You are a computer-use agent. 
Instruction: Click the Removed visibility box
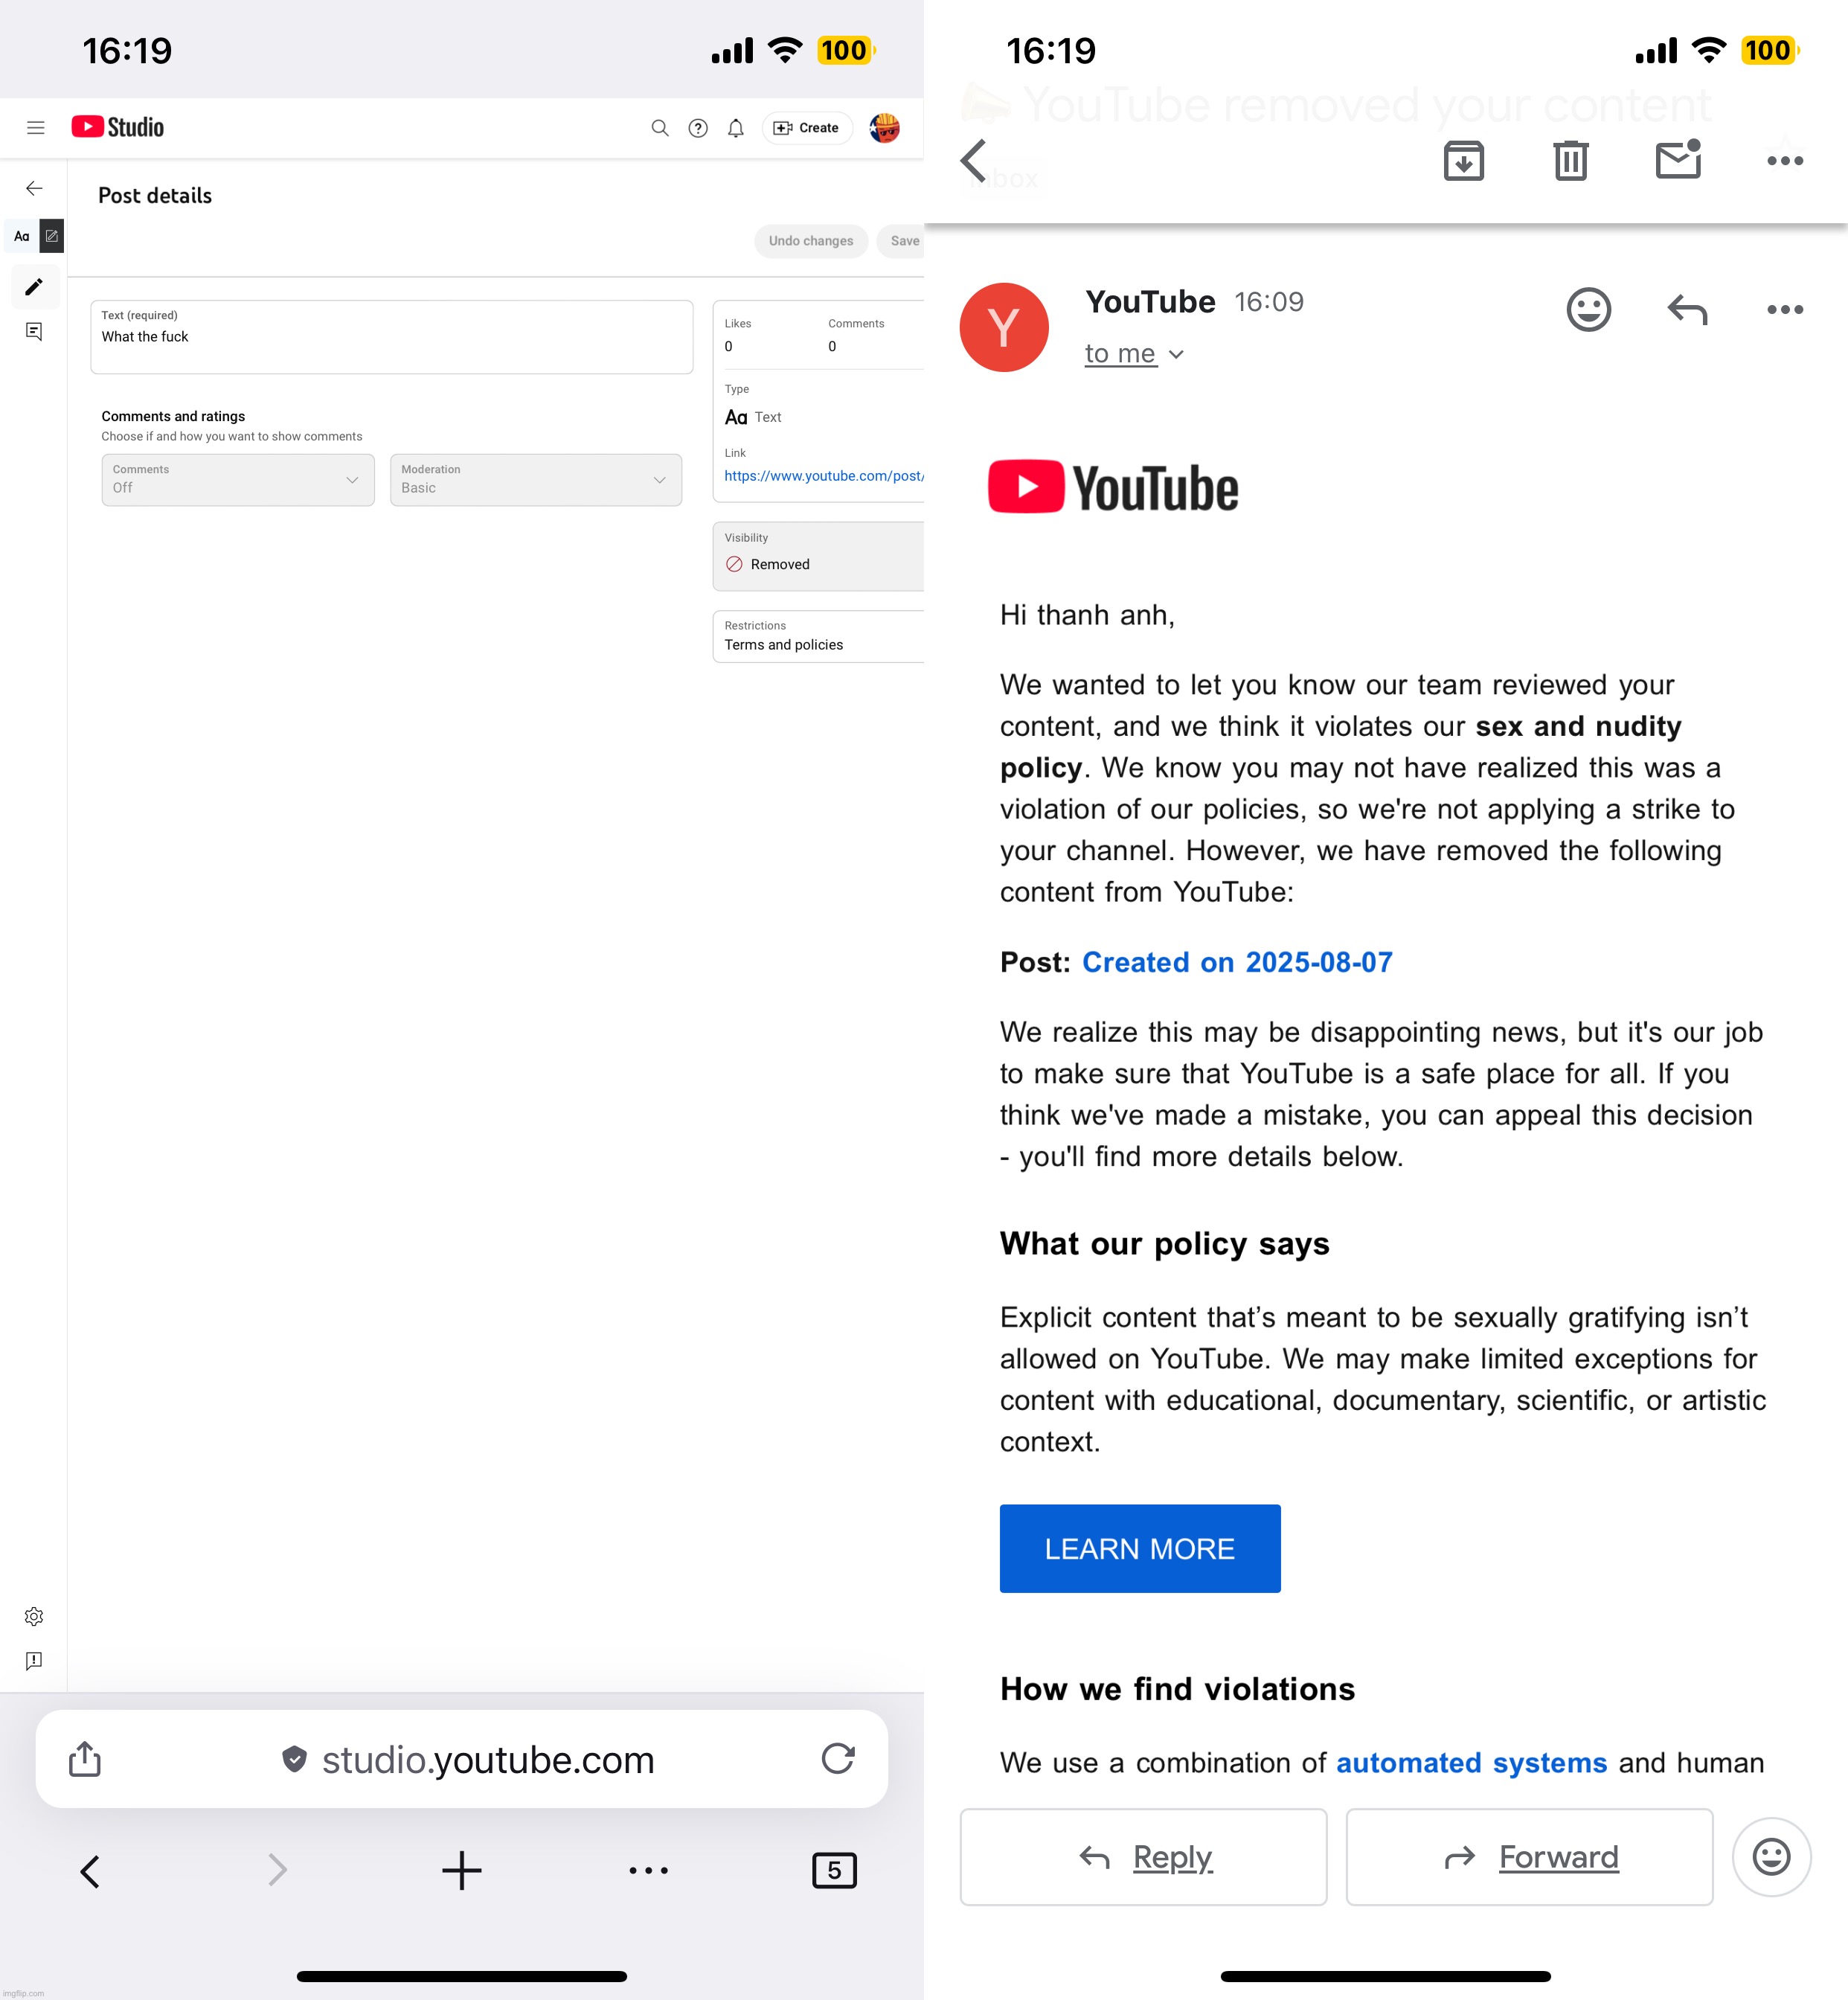click(x=818, y=556)
